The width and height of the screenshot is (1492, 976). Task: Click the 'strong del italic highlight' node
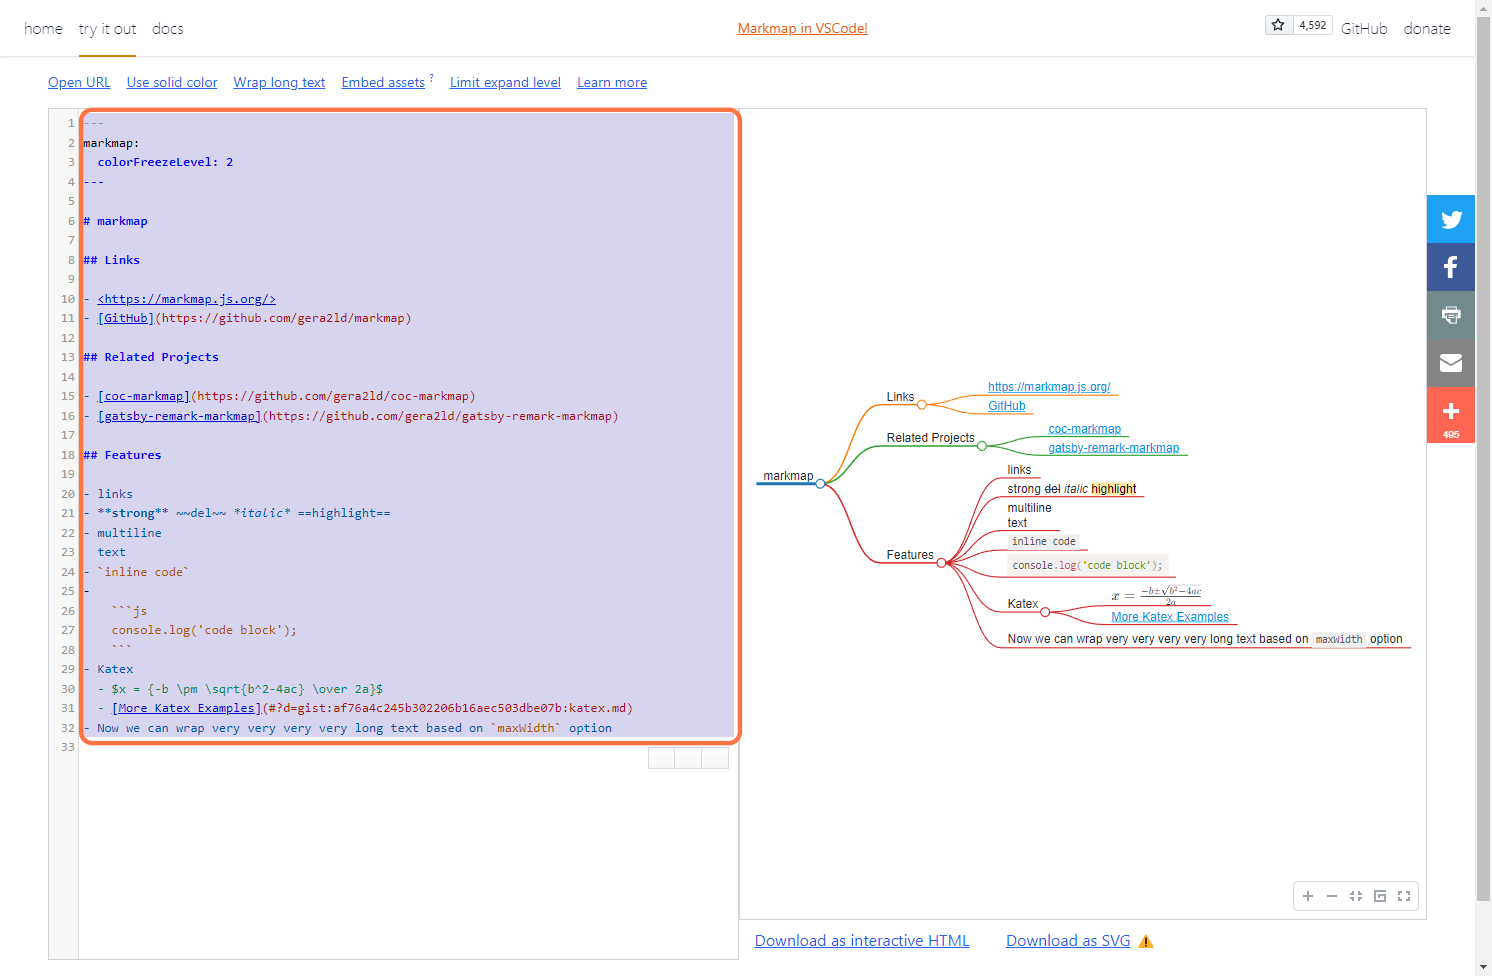tap(1072, 489)
